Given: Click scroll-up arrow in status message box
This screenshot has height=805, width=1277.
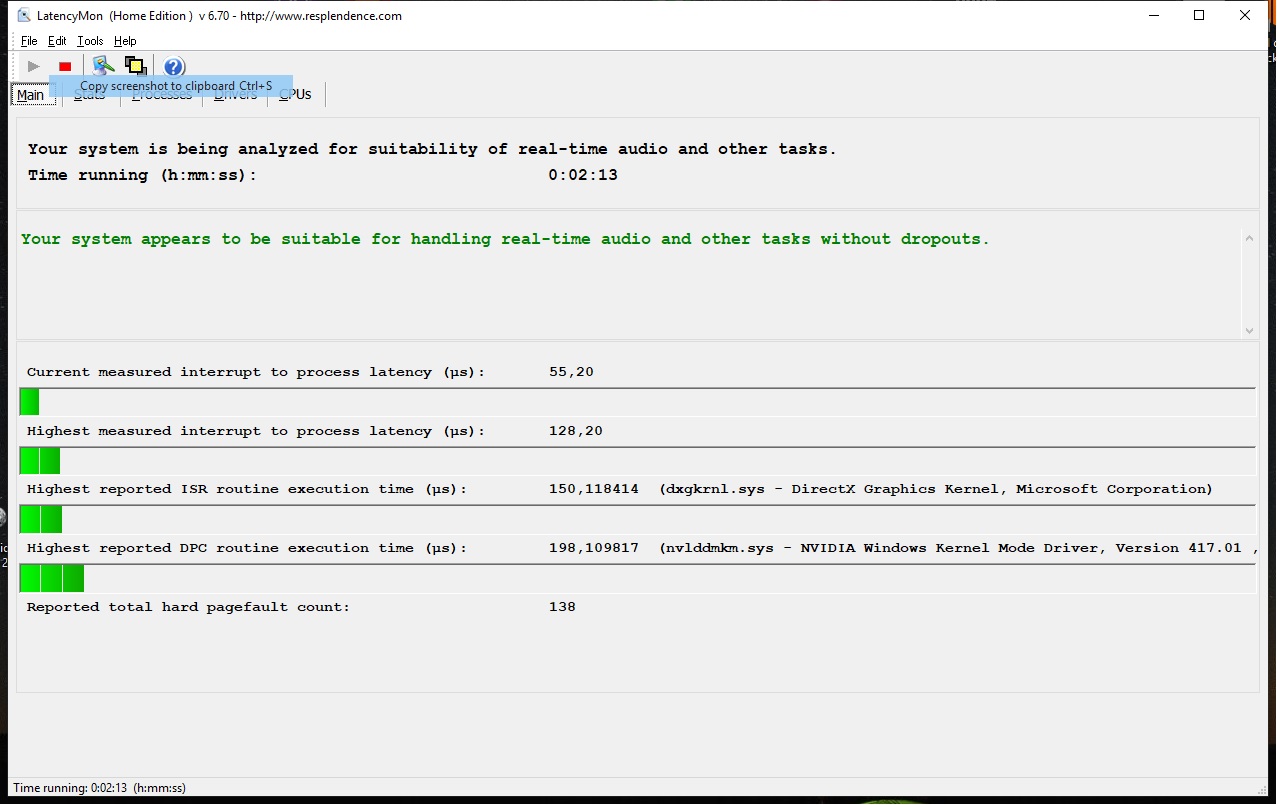Looking at the screenshot, I should [1249, 238].
